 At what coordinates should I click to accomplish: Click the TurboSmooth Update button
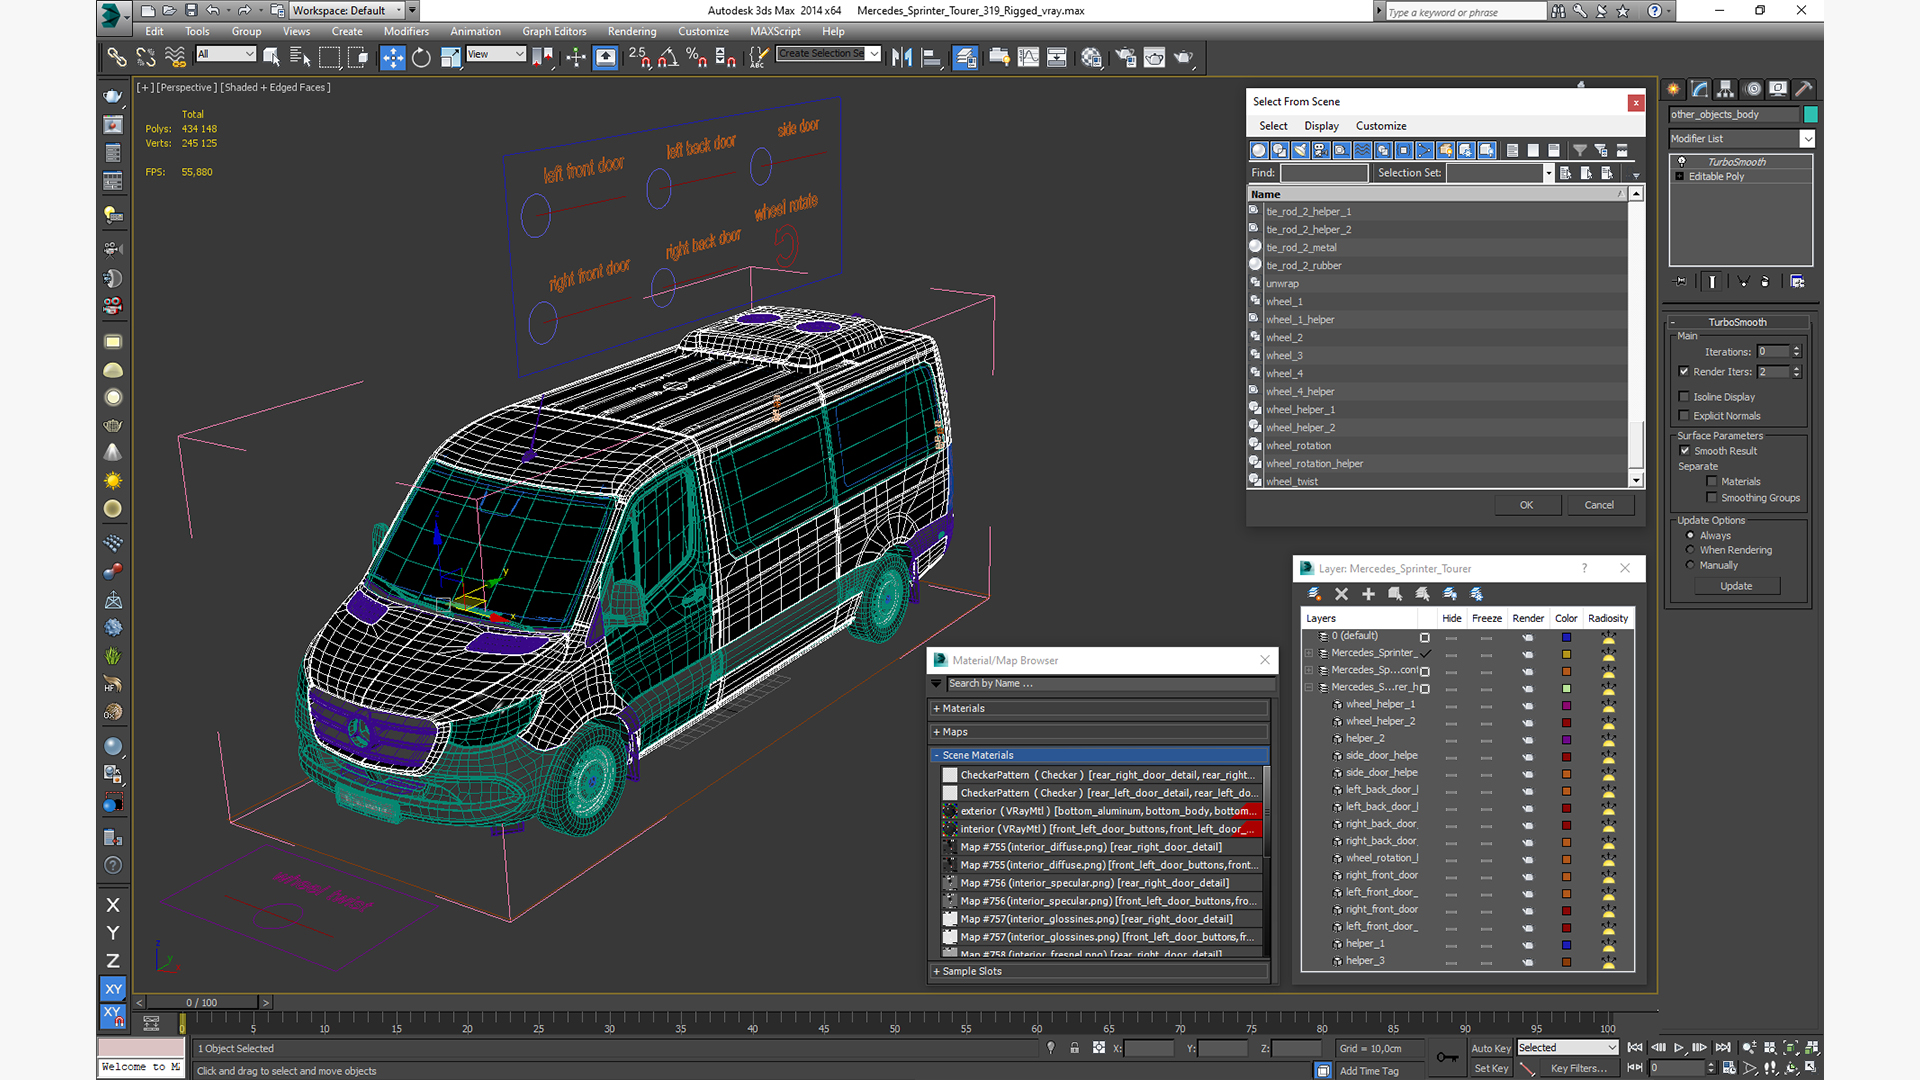(1736, 586)
